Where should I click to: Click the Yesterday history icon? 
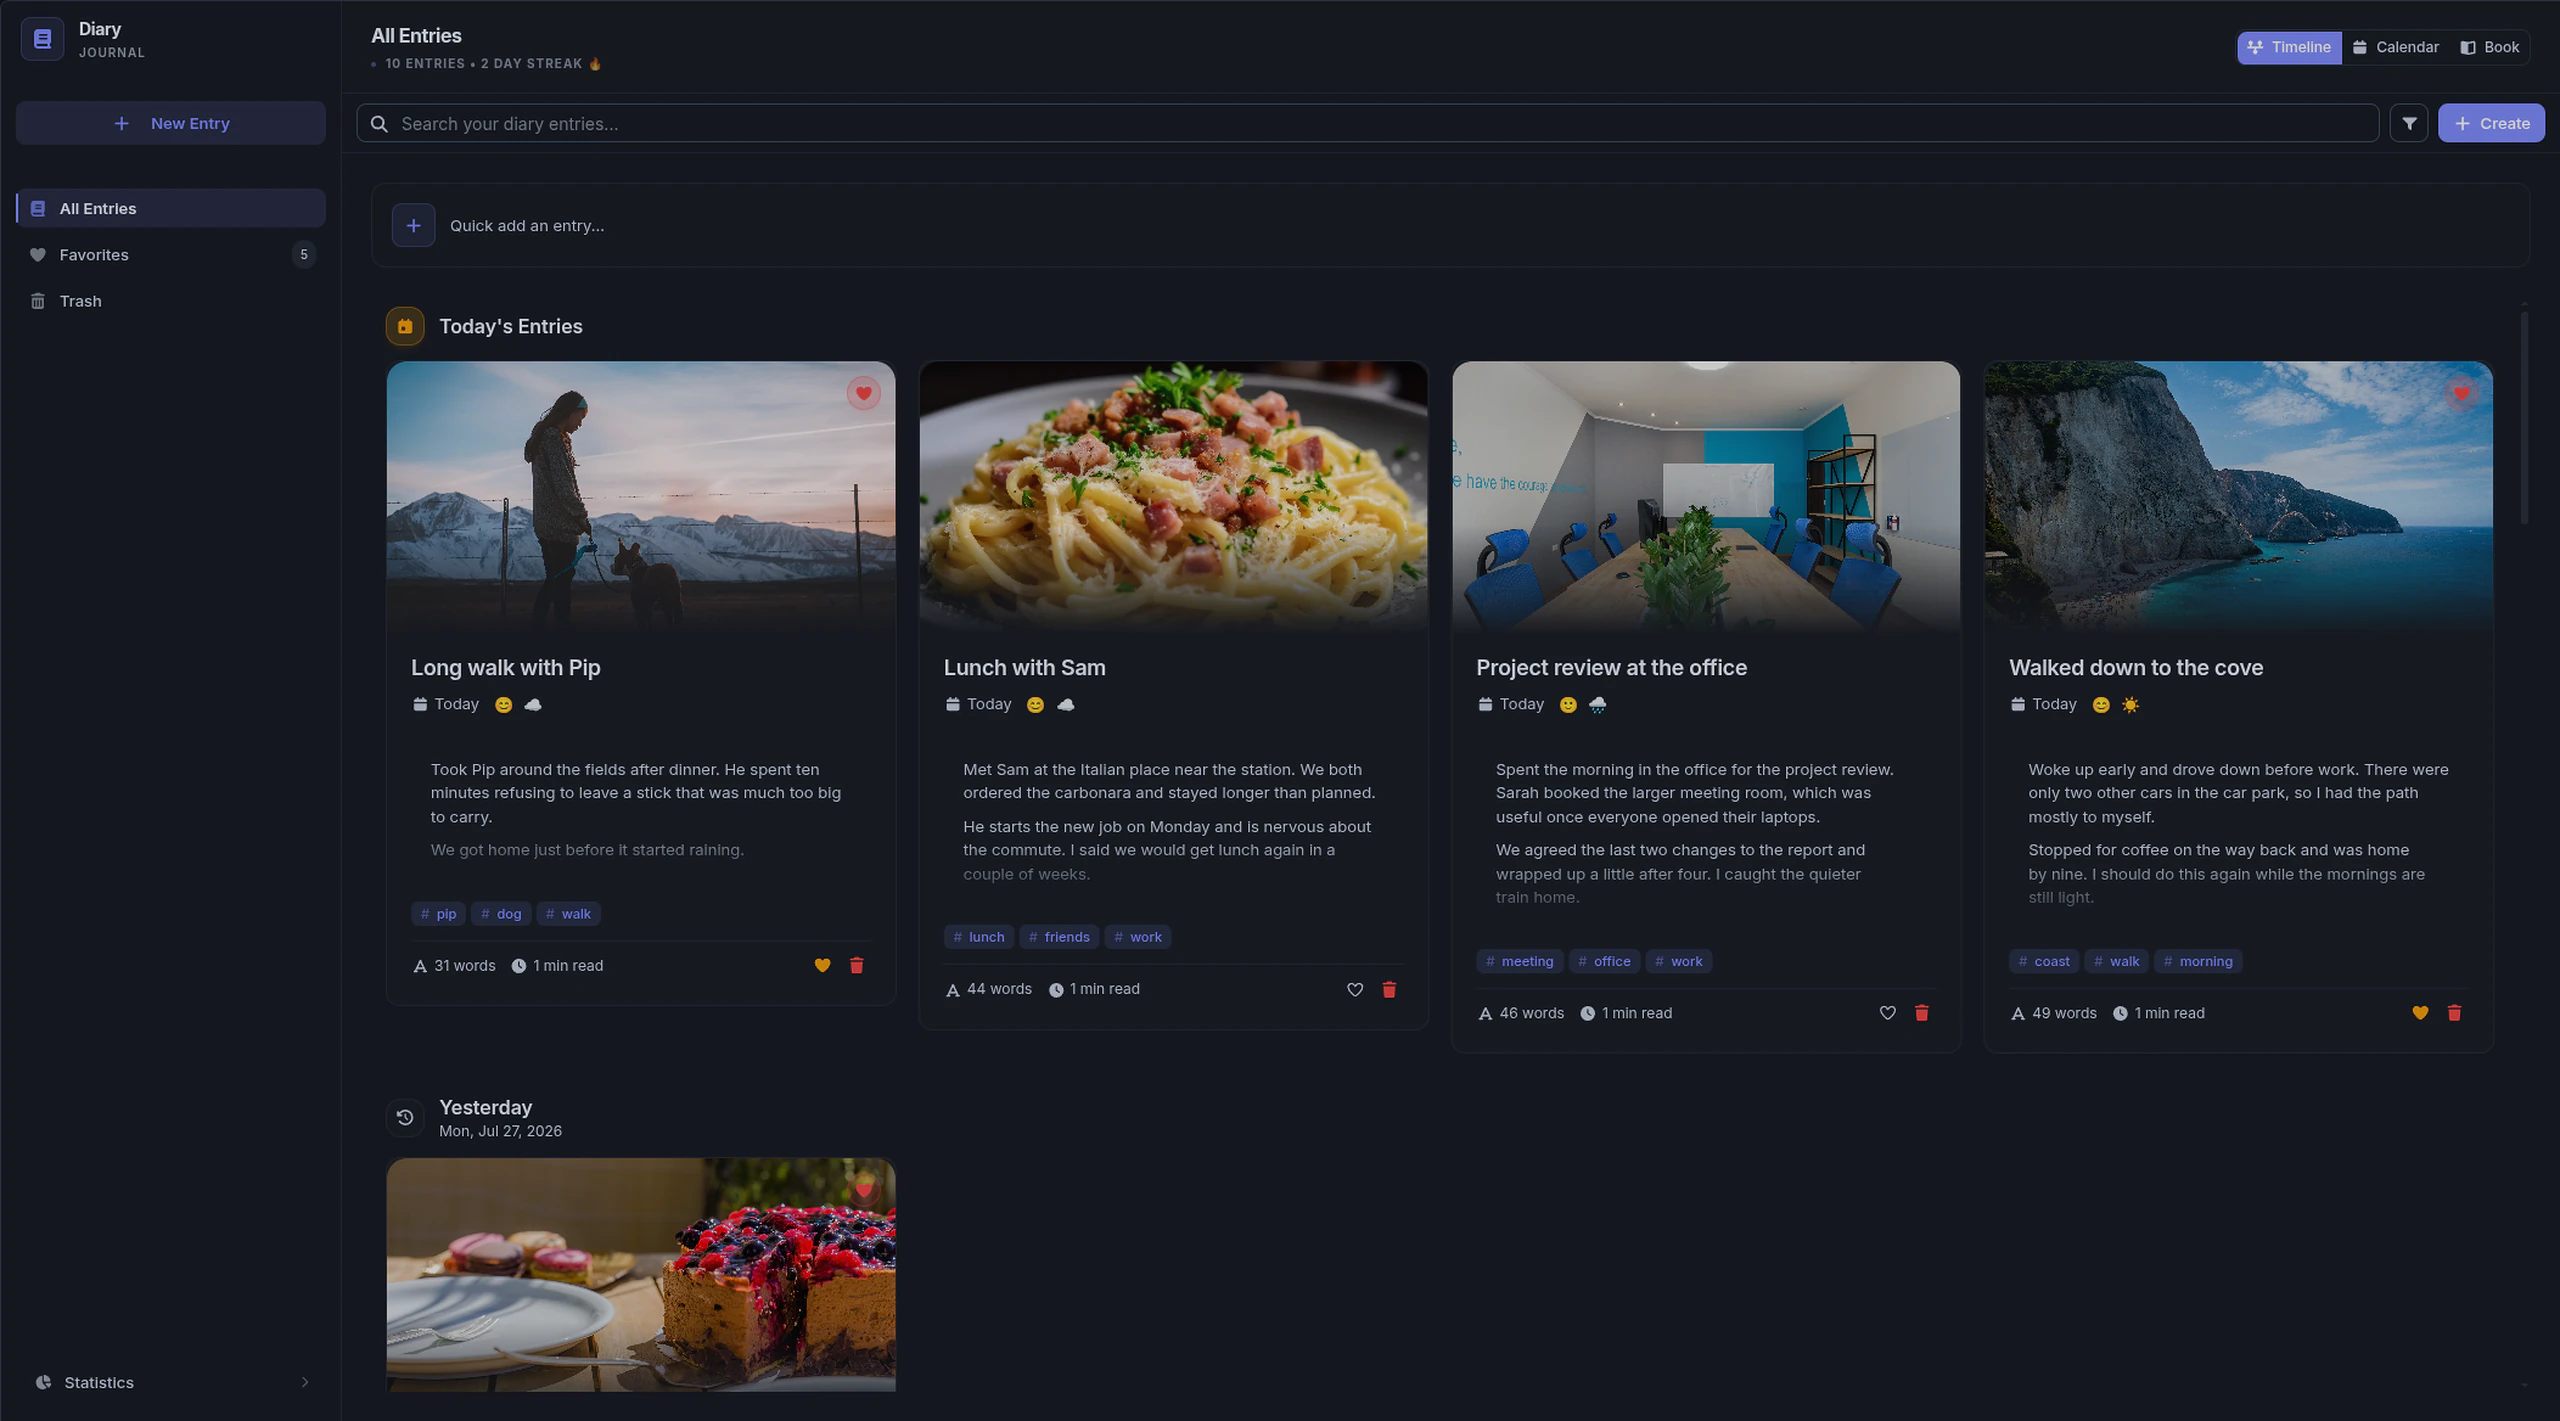pos(405,1117)
